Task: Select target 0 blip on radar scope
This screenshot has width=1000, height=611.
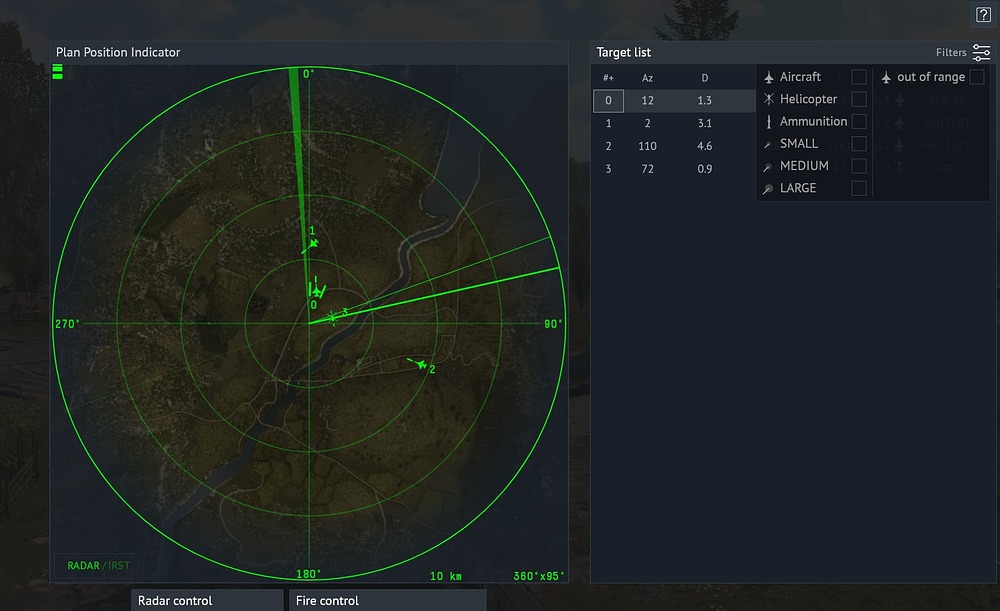Action: [317, 290]
